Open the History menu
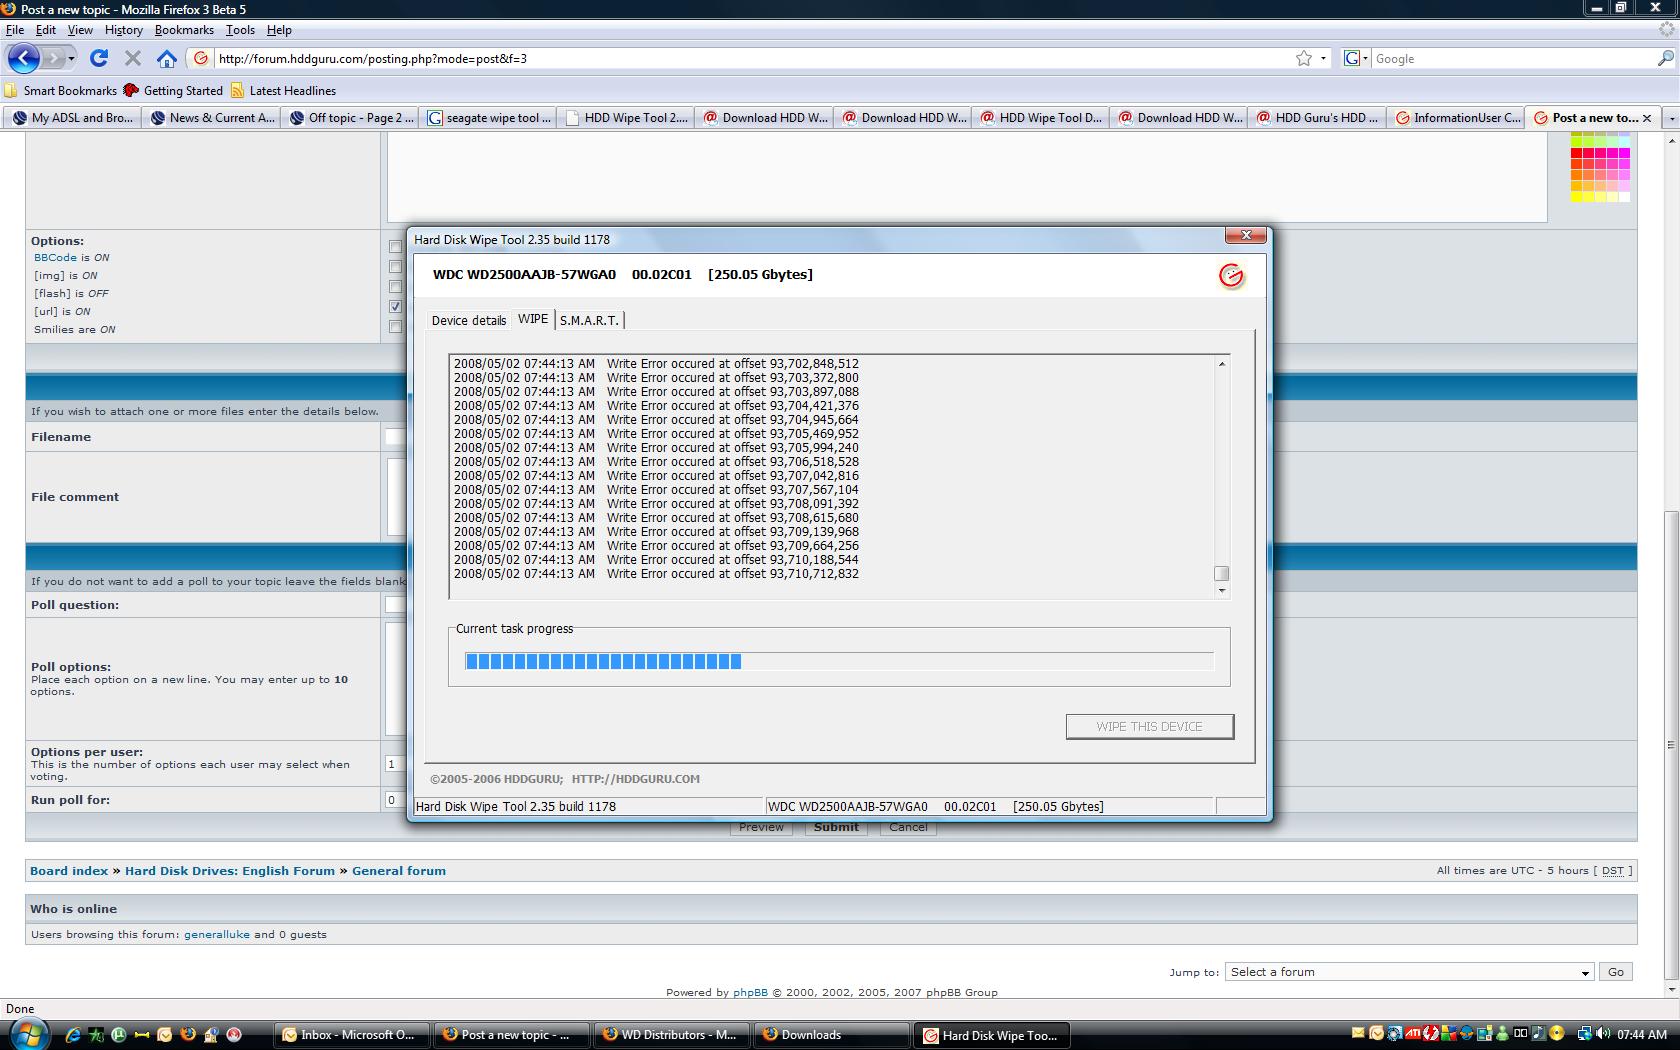This screenshot has height=1050, width=1680. [x=124, y=30]
